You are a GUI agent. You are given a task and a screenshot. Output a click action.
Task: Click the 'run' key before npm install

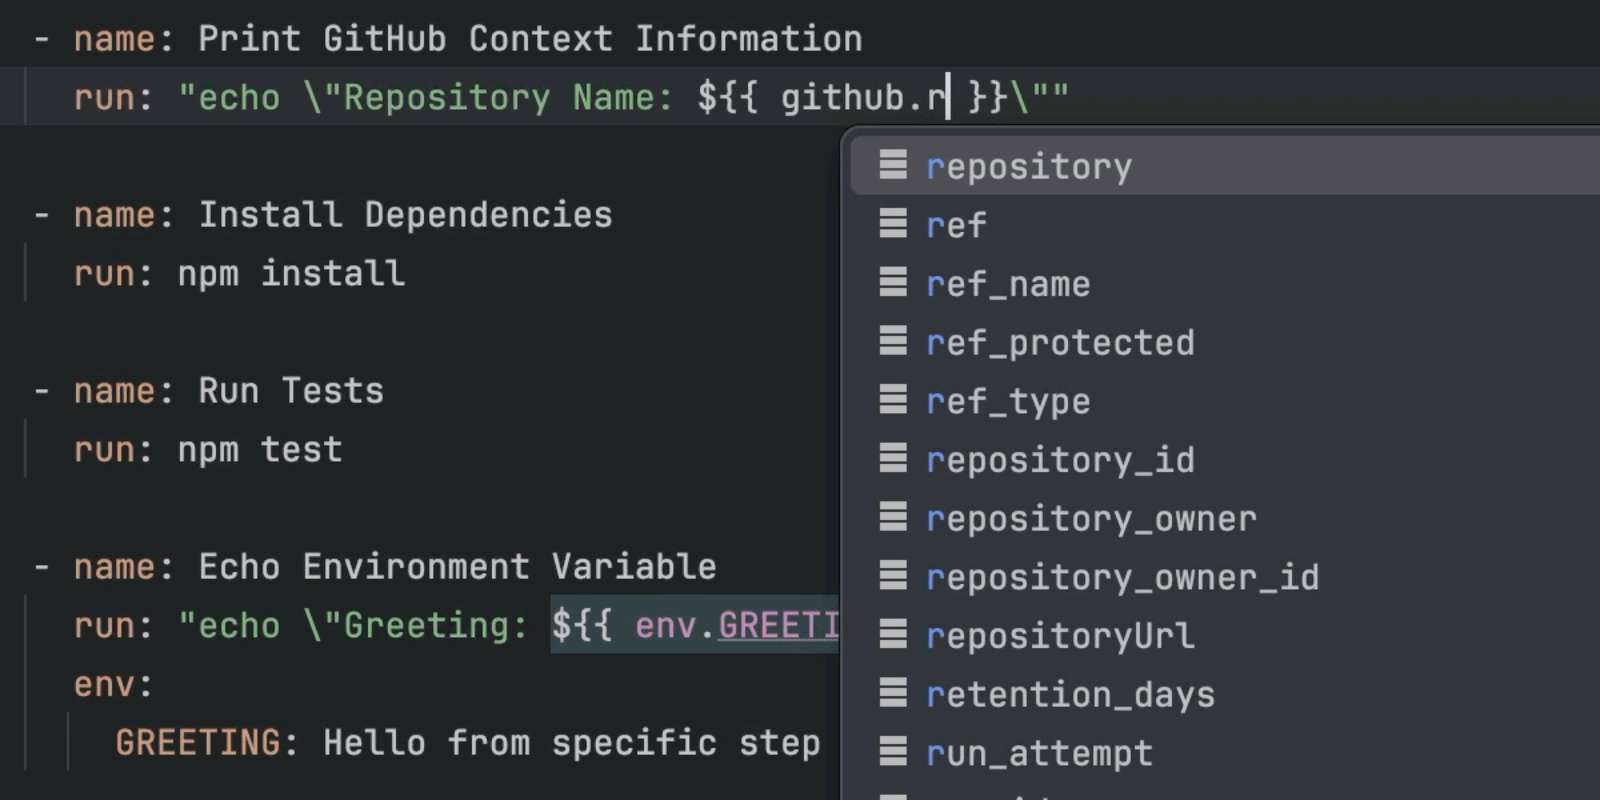(x=103, y=274)
